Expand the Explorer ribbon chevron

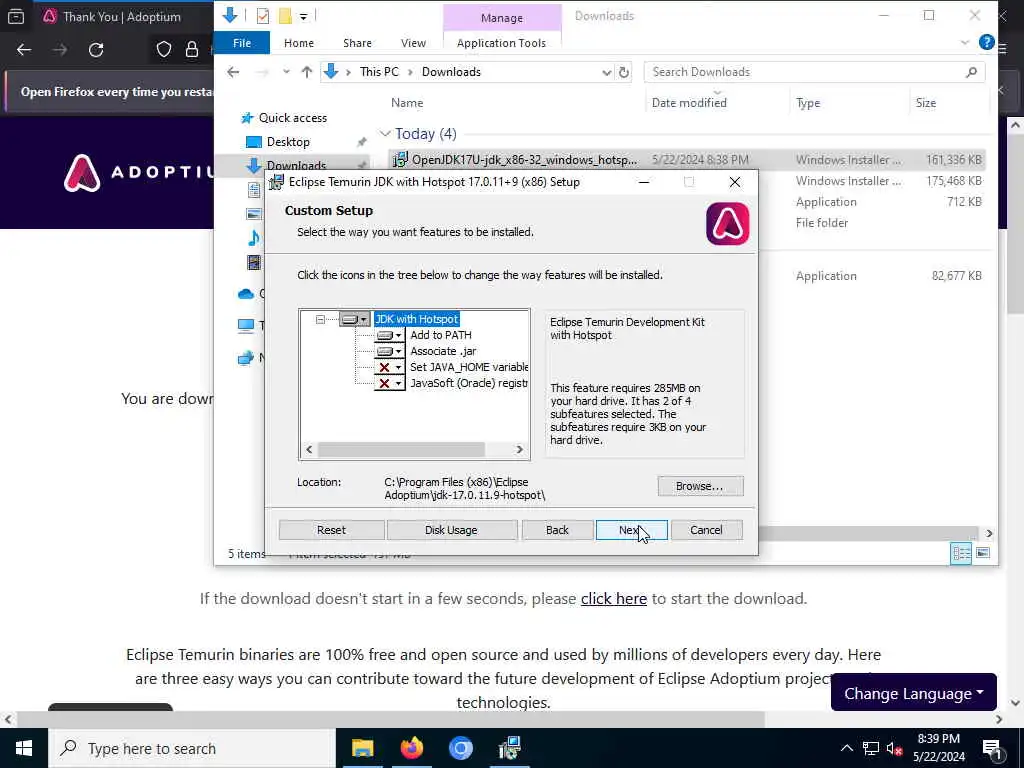click(x=965, y=42)
